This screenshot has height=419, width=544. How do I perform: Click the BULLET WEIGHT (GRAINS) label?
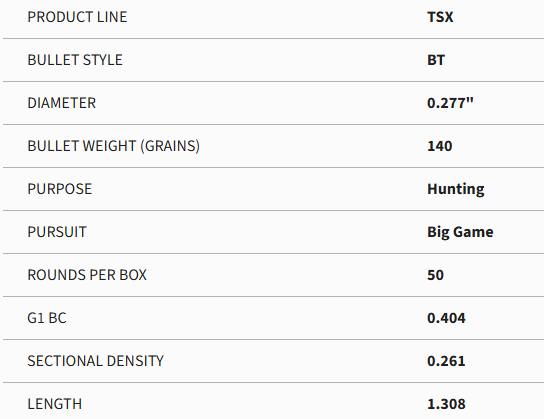[x=113, y=146]
